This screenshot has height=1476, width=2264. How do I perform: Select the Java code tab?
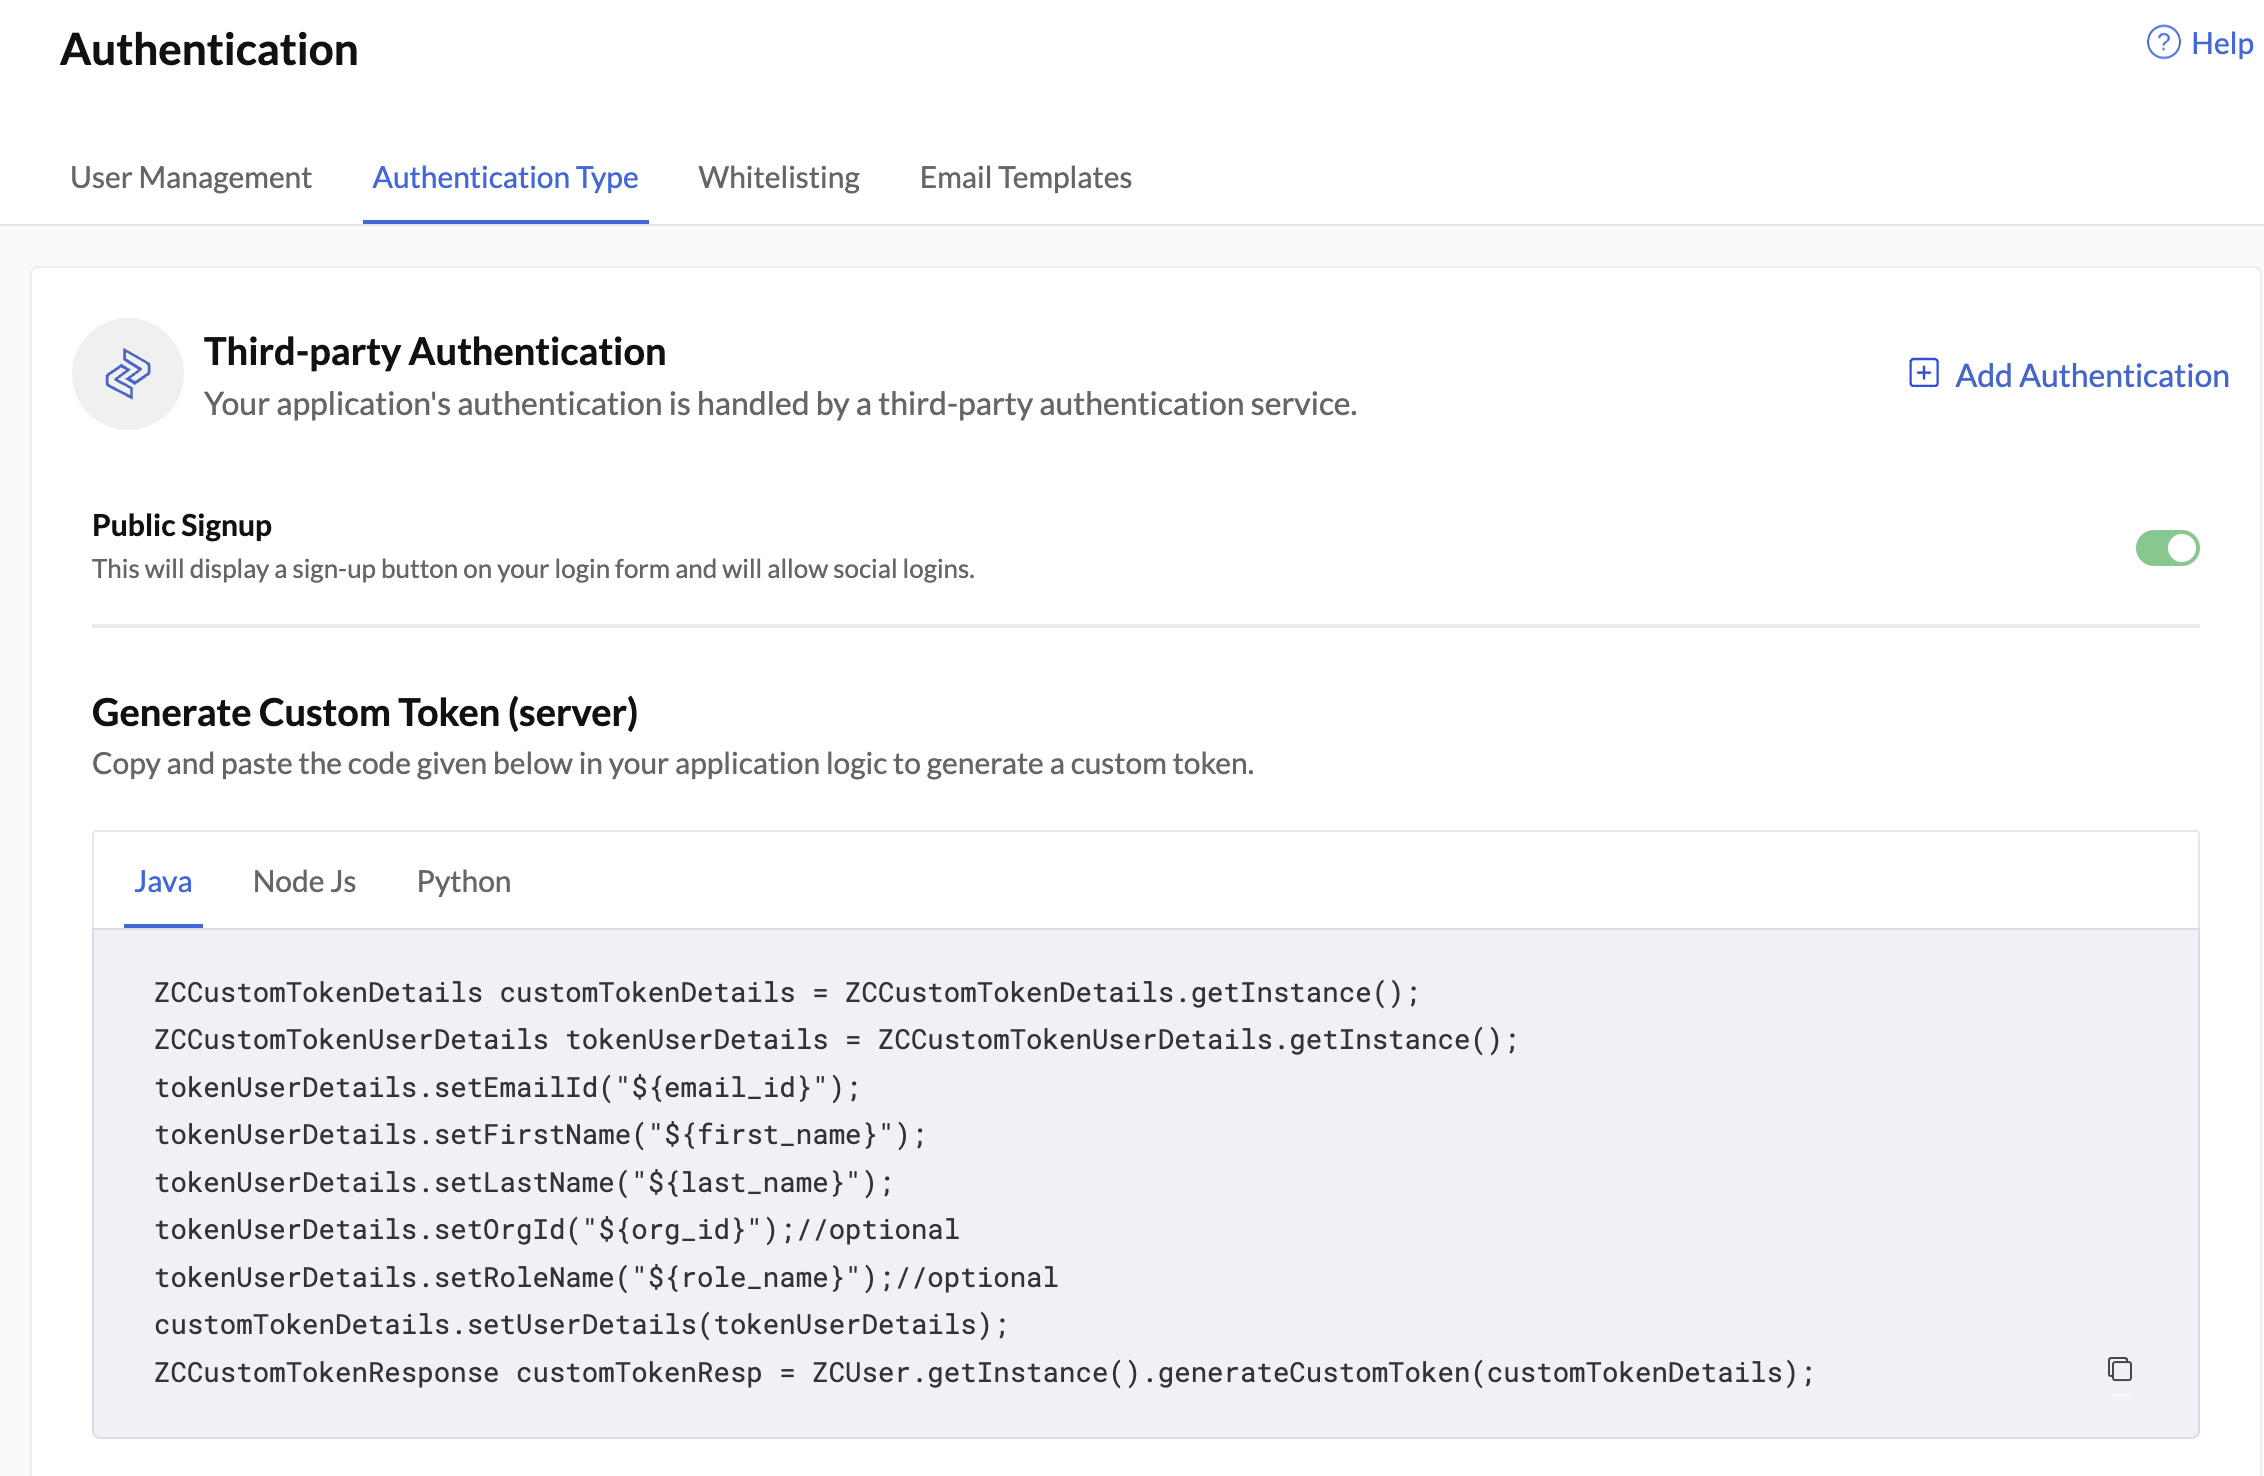click(163, 881)
